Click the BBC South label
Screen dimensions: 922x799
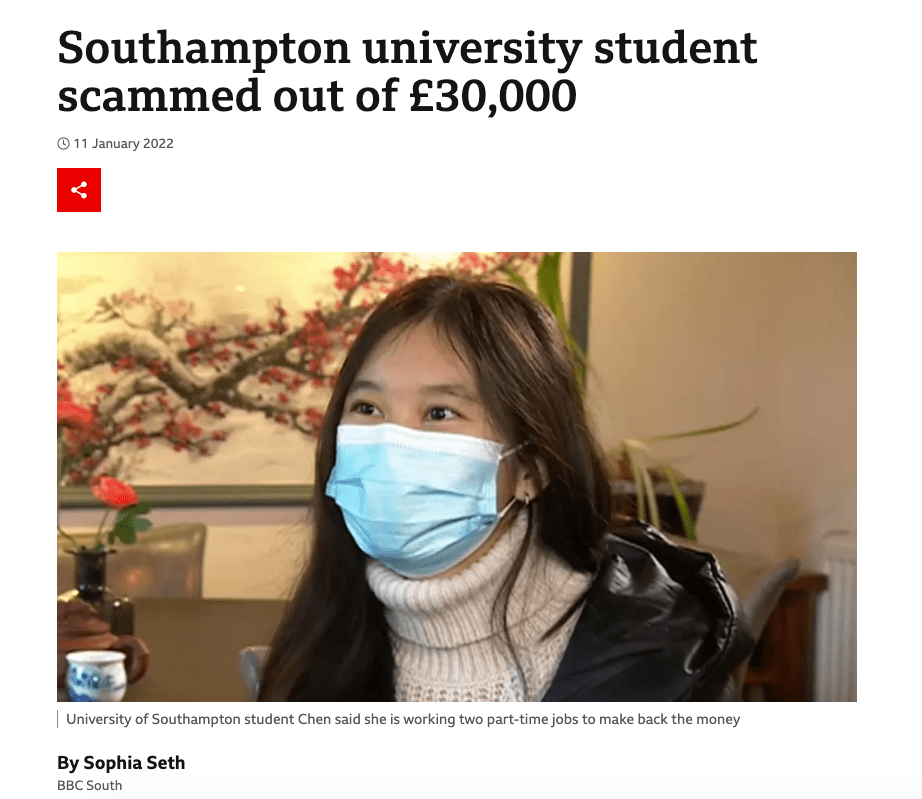point(89,785)
